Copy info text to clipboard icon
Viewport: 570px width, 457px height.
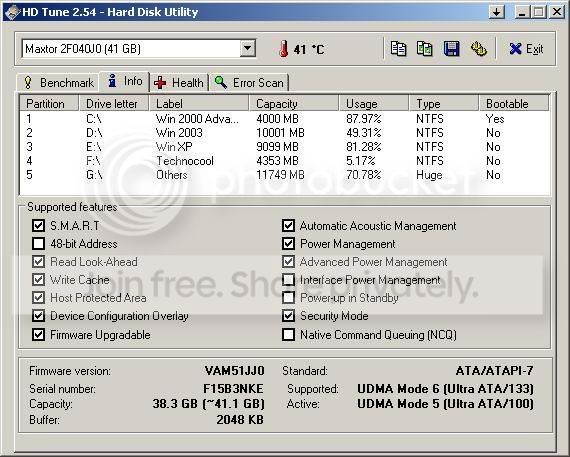398,49
